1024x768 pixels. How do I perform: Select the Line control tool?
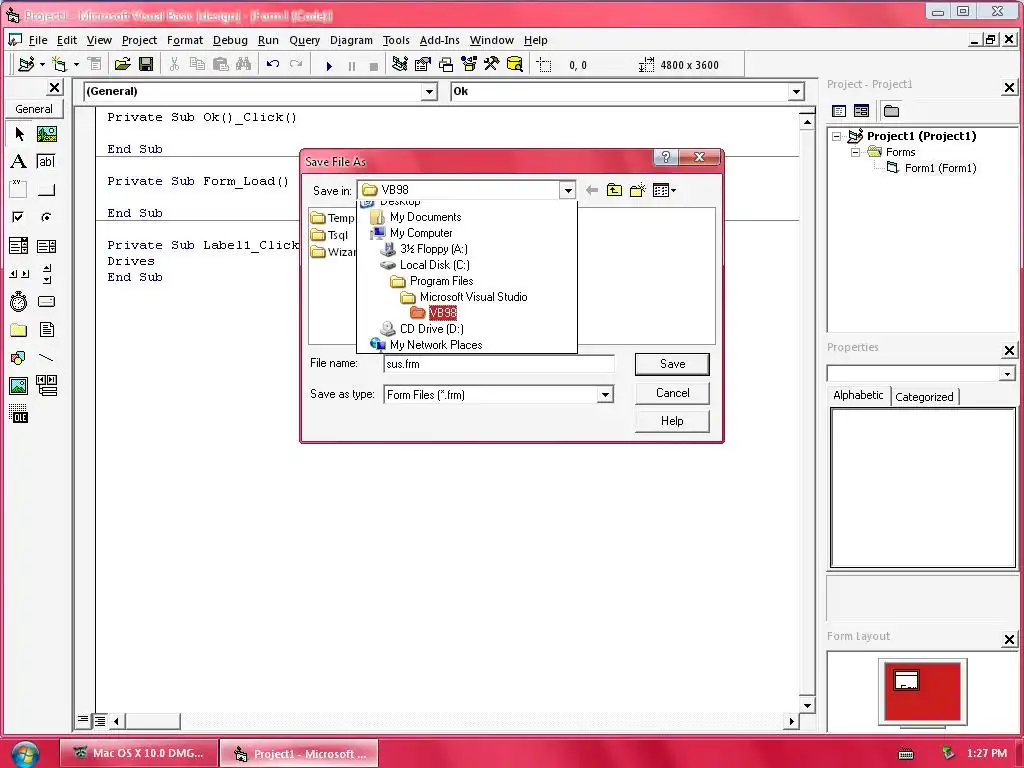pyautogui.click(x=46, y=358)
